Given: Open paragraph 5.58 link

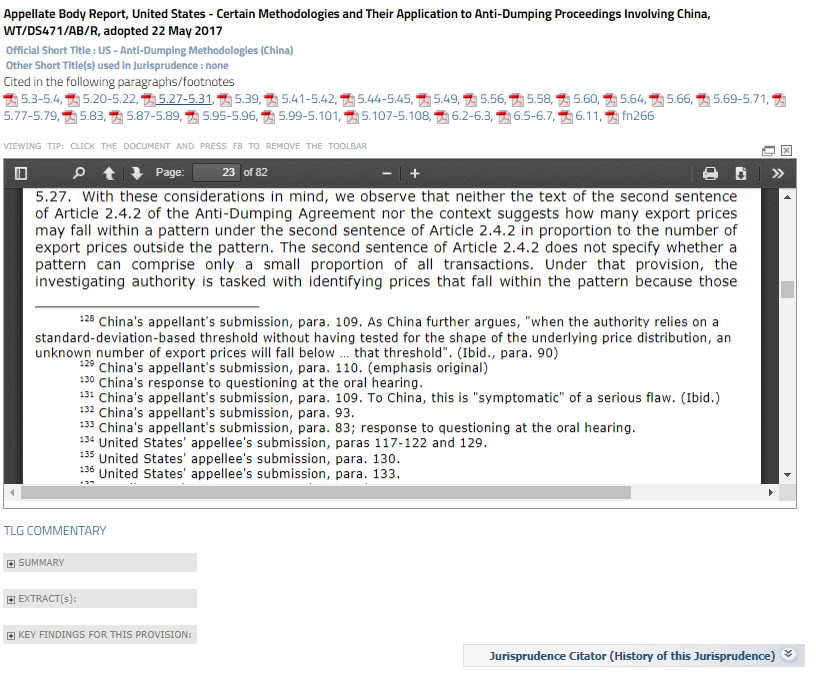Looking at the screenshot, I should (539, 99).
